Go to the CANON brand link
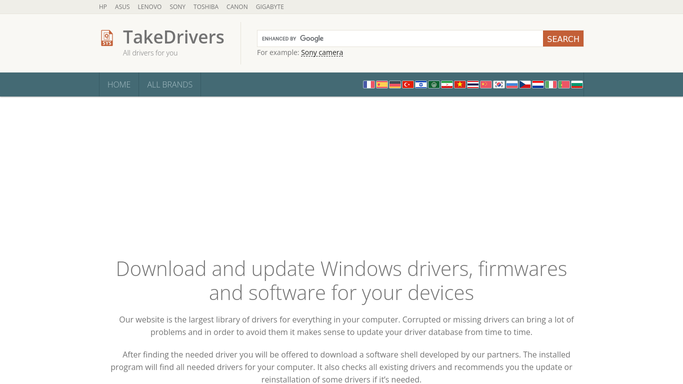683x384 pixels. [x=237, y=7]
